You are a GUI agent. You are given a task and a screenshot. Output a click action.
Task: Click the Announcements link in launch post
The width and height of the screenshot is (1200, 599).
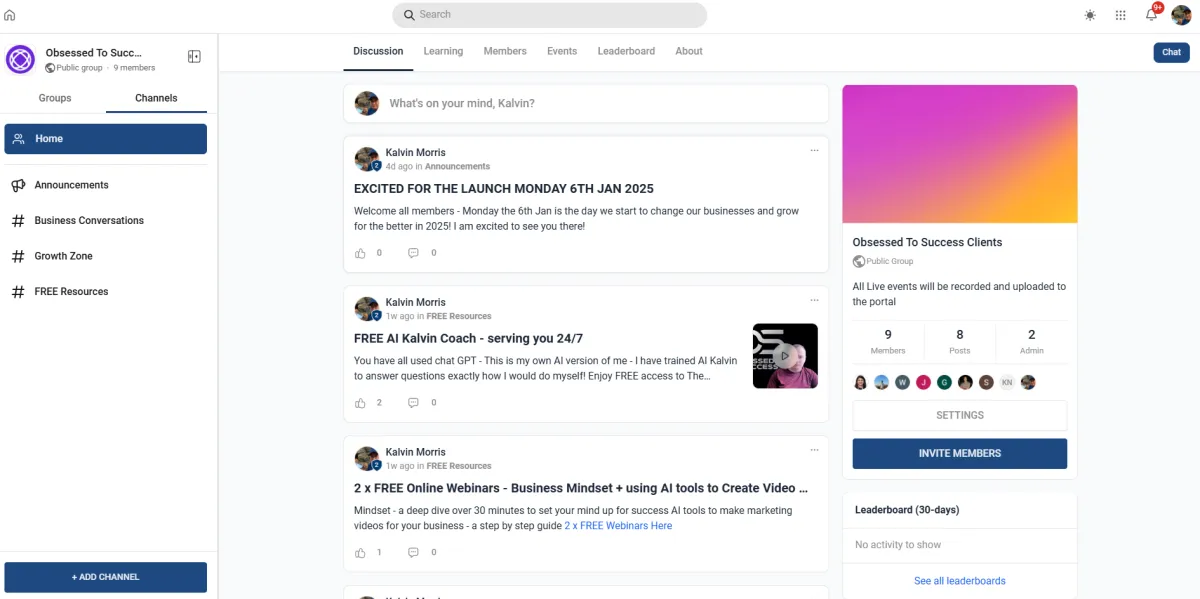[458, 167]
